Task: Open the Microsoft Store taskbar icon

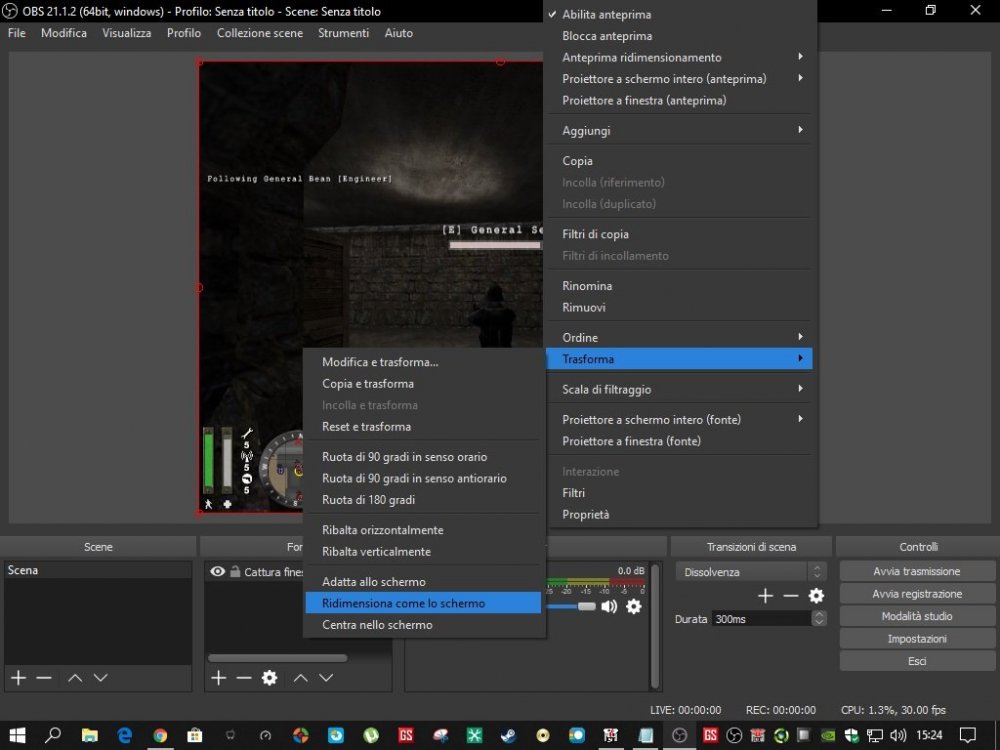Action: (195, 735)
